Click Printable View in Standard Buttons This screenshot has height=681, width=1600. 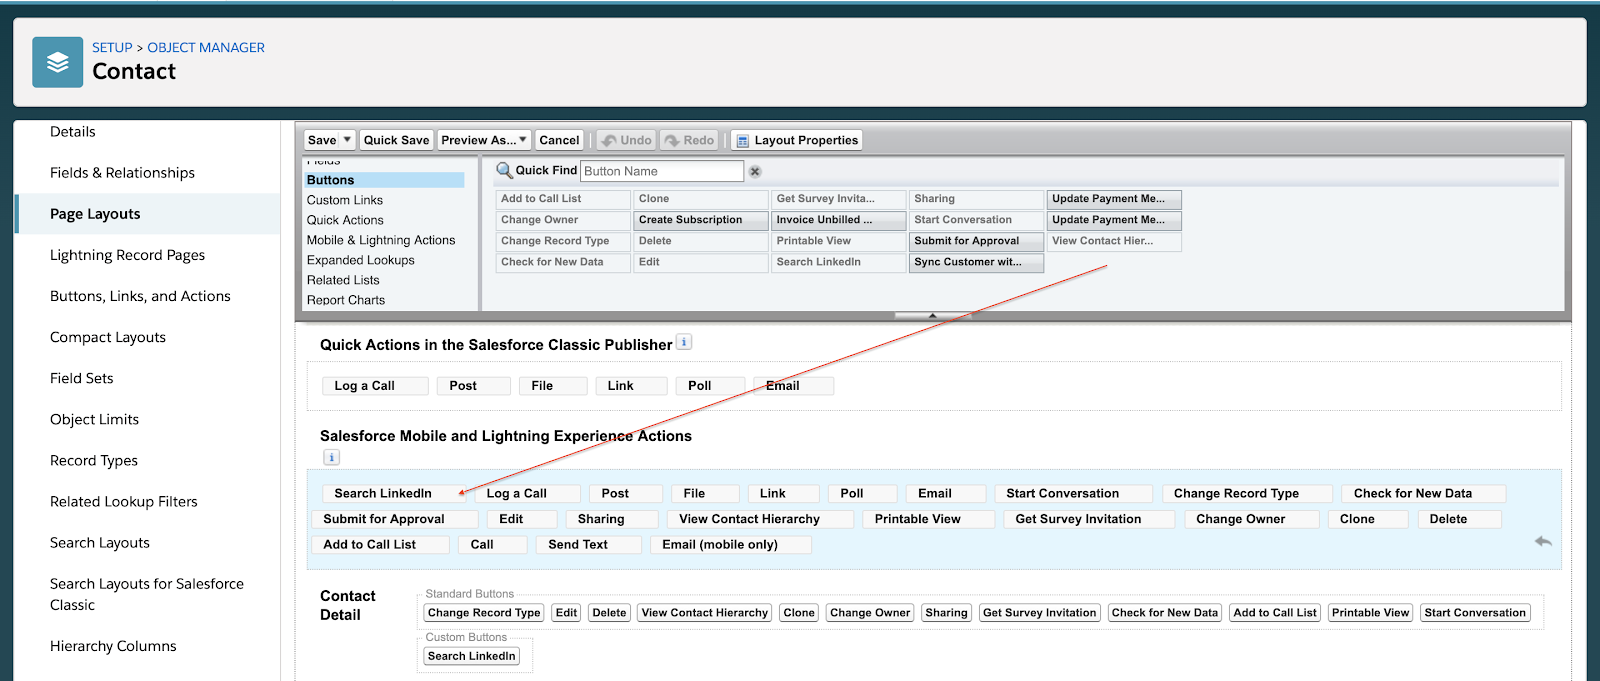click(x=1370, y=613)
